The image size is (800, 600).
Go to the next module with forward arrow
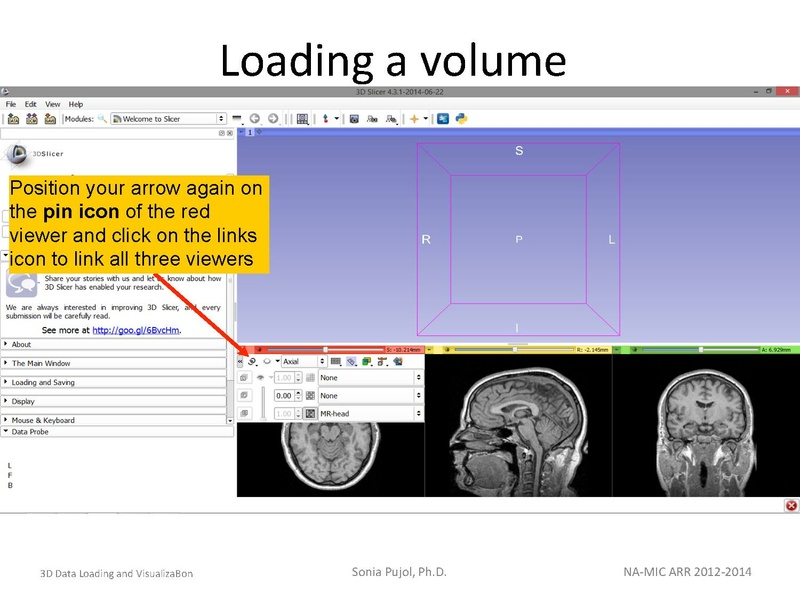[x=273, y=119]
